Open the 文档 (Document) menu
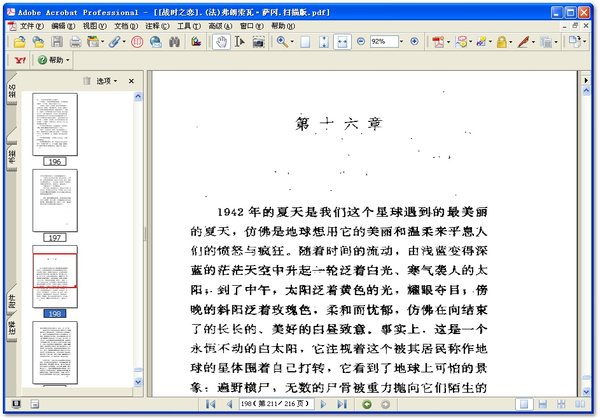The height and width of the screenshot is (420, 600). pos(126,26)
